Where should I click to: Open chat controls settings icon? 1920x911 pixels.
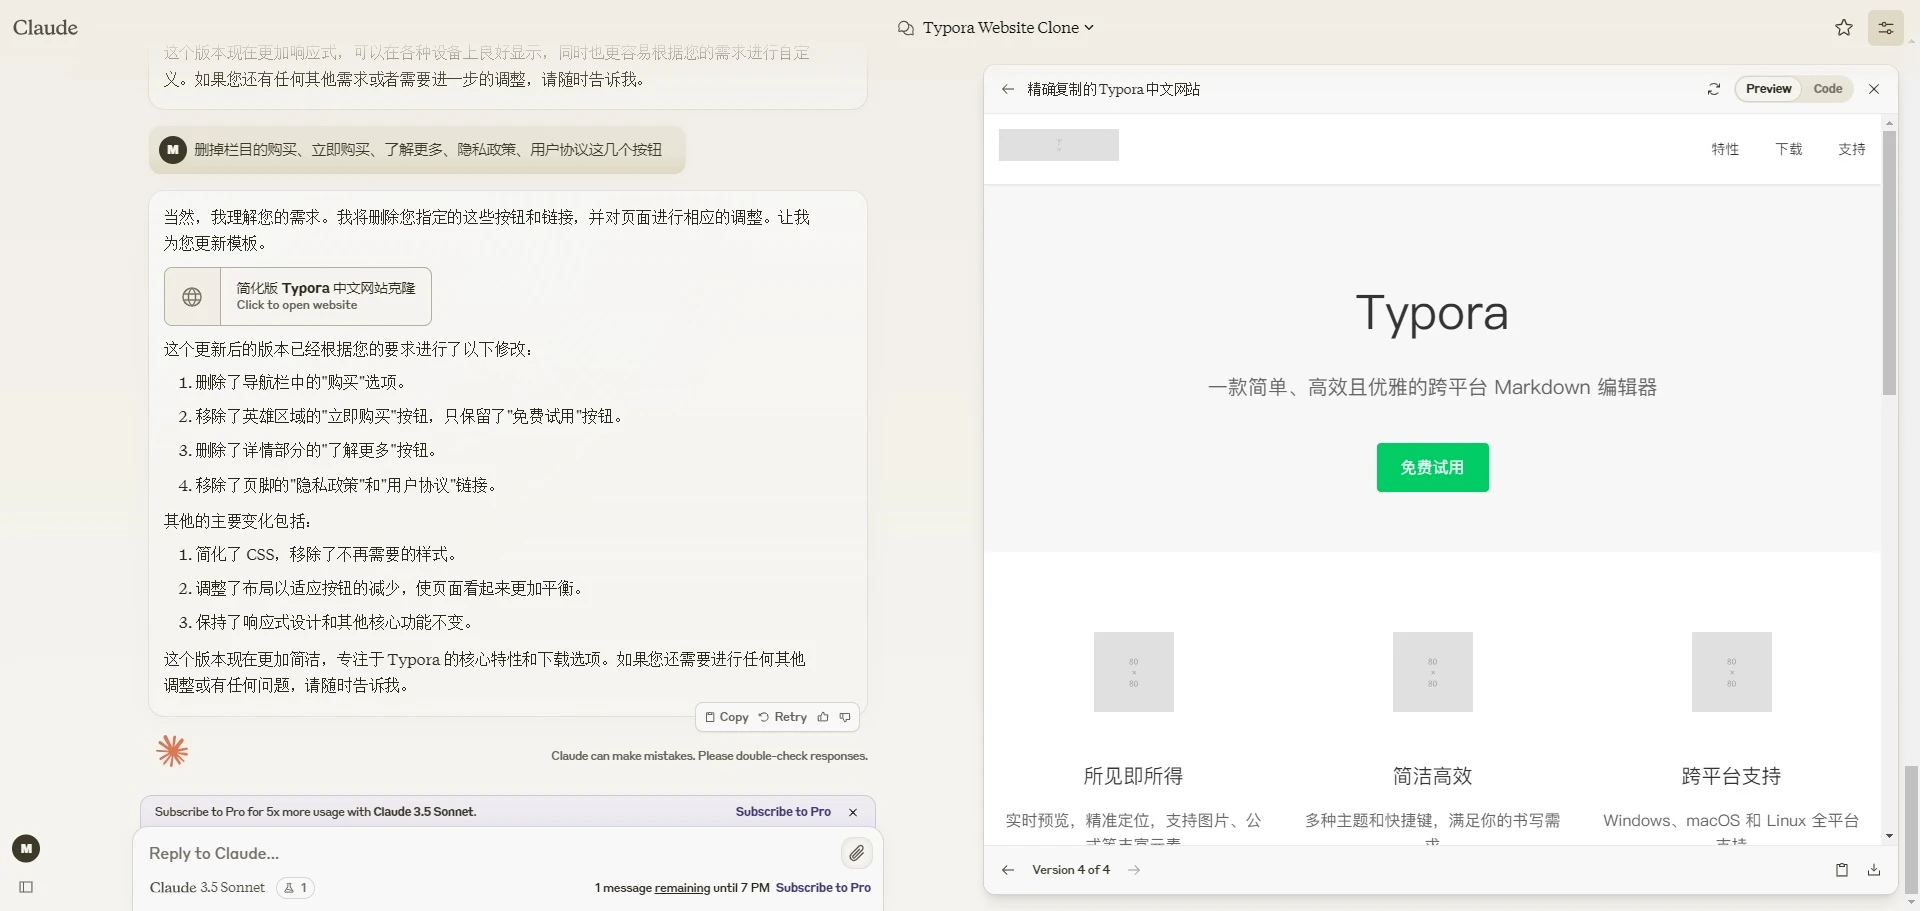pos(1886,28)
